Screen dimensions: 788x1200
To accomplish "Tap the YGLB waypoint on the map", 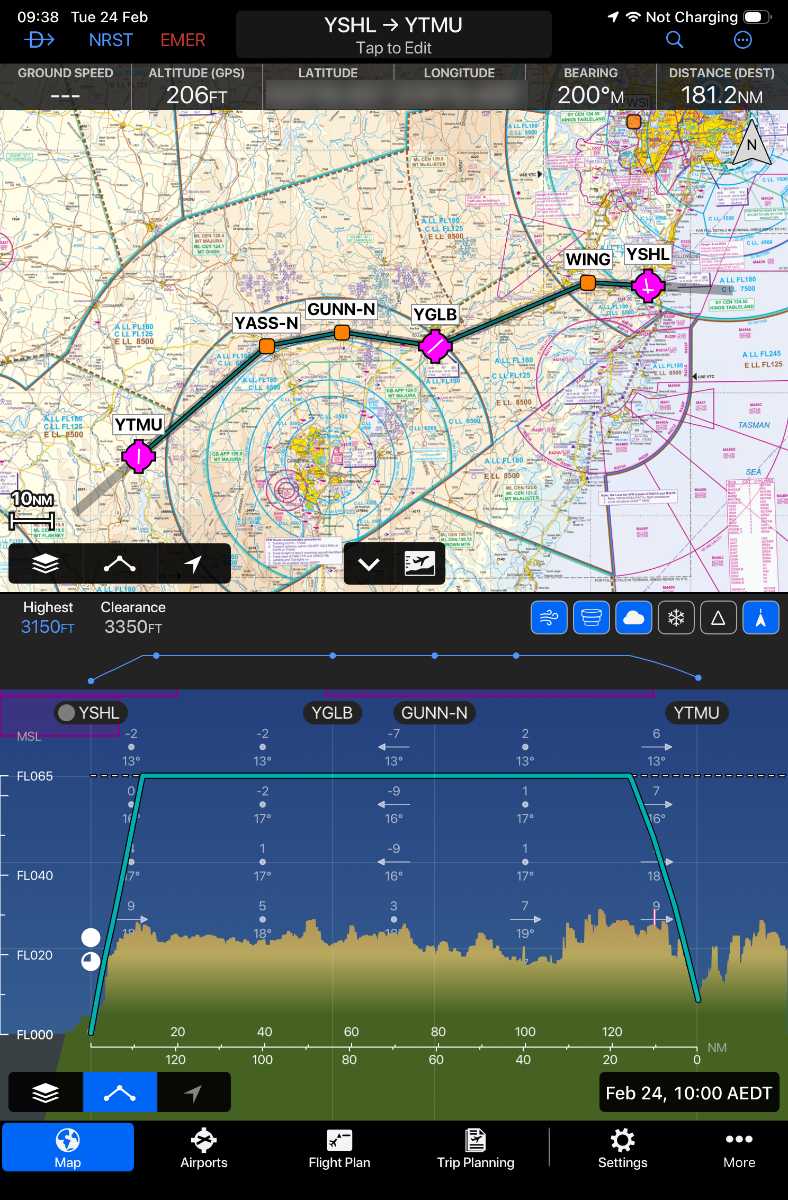I will (x=435, y=345).
